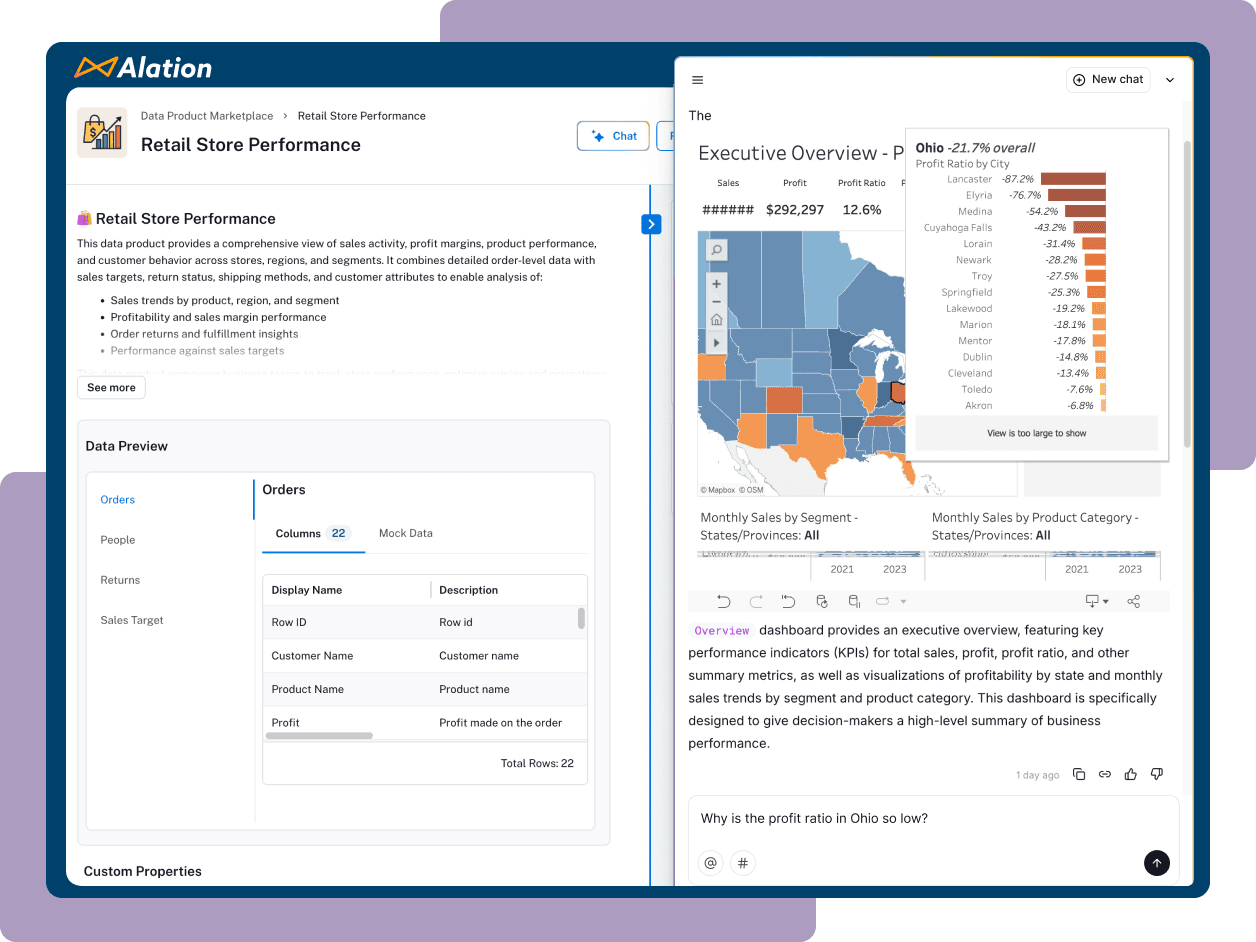
Task: Give thumbs down to the assistant's answer
Action: point(1156,774)
